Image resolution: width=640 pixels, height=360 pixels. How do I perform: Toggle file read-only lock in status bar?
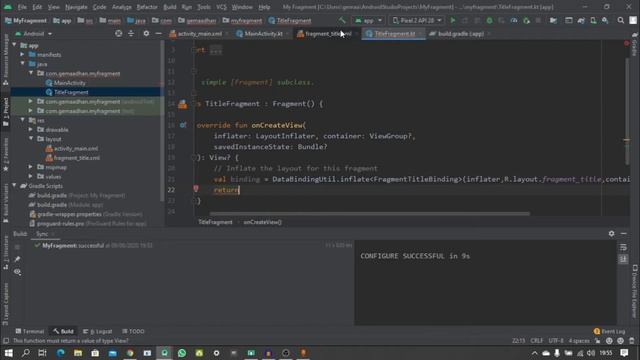point(598,341)
